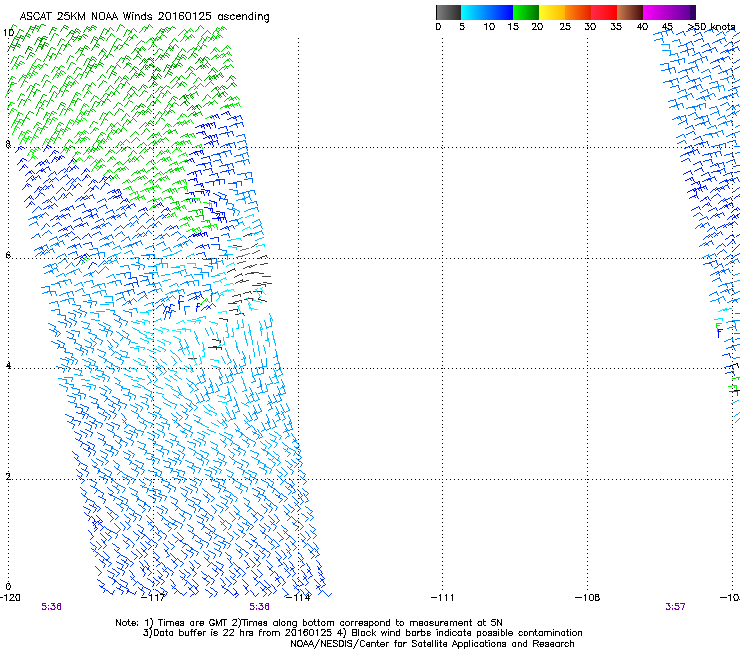Viewport: 740px width, 650px height.
Task: Click the cyan-blue 5-15 knots color band
Action: (x=487, y=12)
